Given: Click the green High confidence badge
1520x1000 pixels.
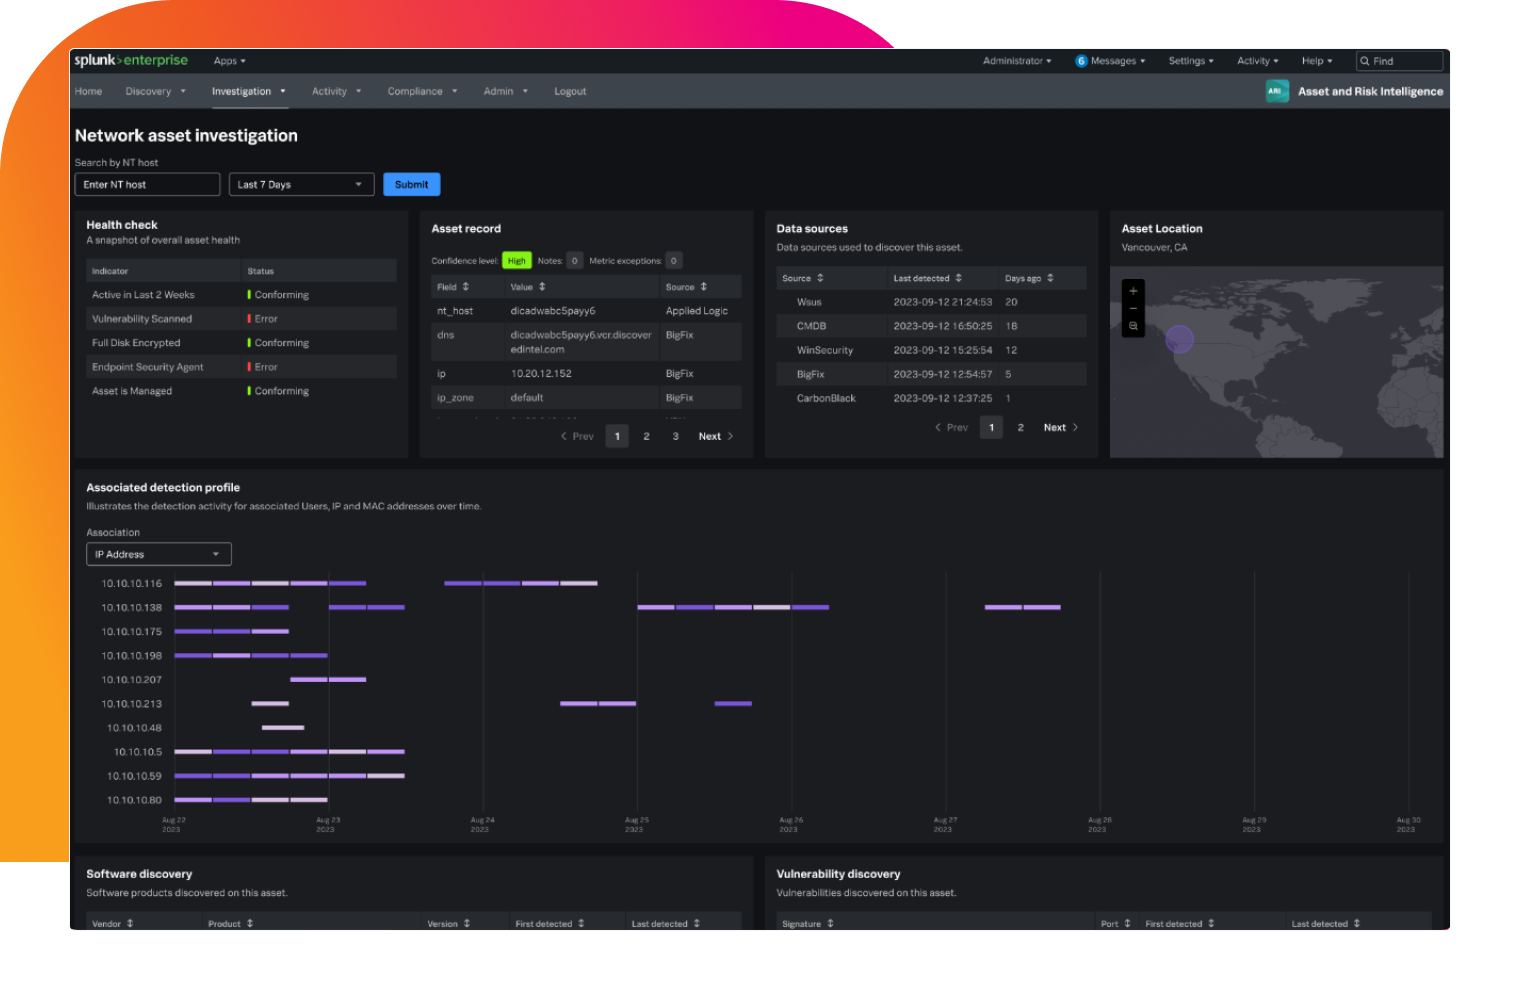Looking at the screenshot, I should pos(516,260).
